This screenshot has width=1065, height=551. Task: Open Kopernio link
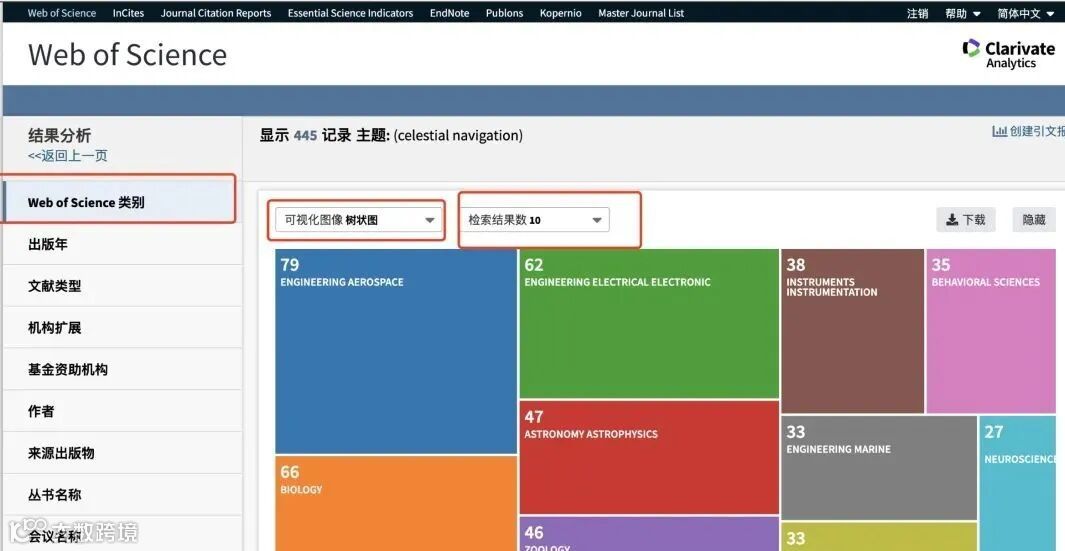[x=561, y=13]
